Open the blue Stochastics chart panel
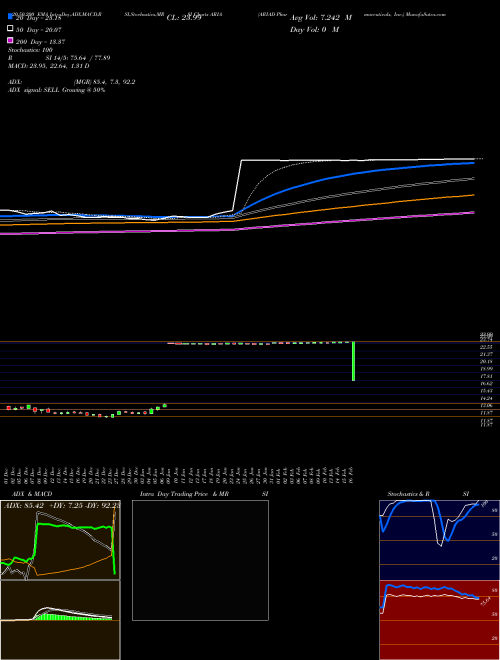 click(x=439, y=540)
